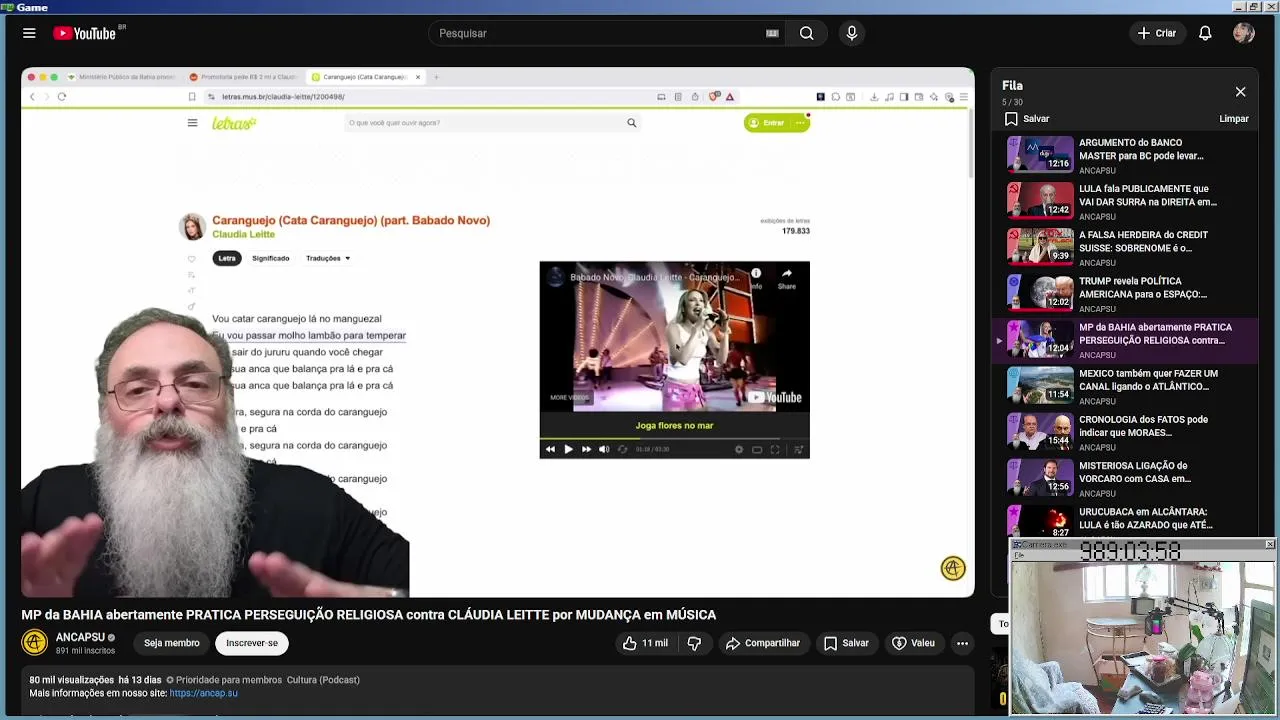The width and height of the screenshot is (1280, 720).
Task: Open MEXICO também quer FAZER UM CANAL video
Action: (1126, 386)
